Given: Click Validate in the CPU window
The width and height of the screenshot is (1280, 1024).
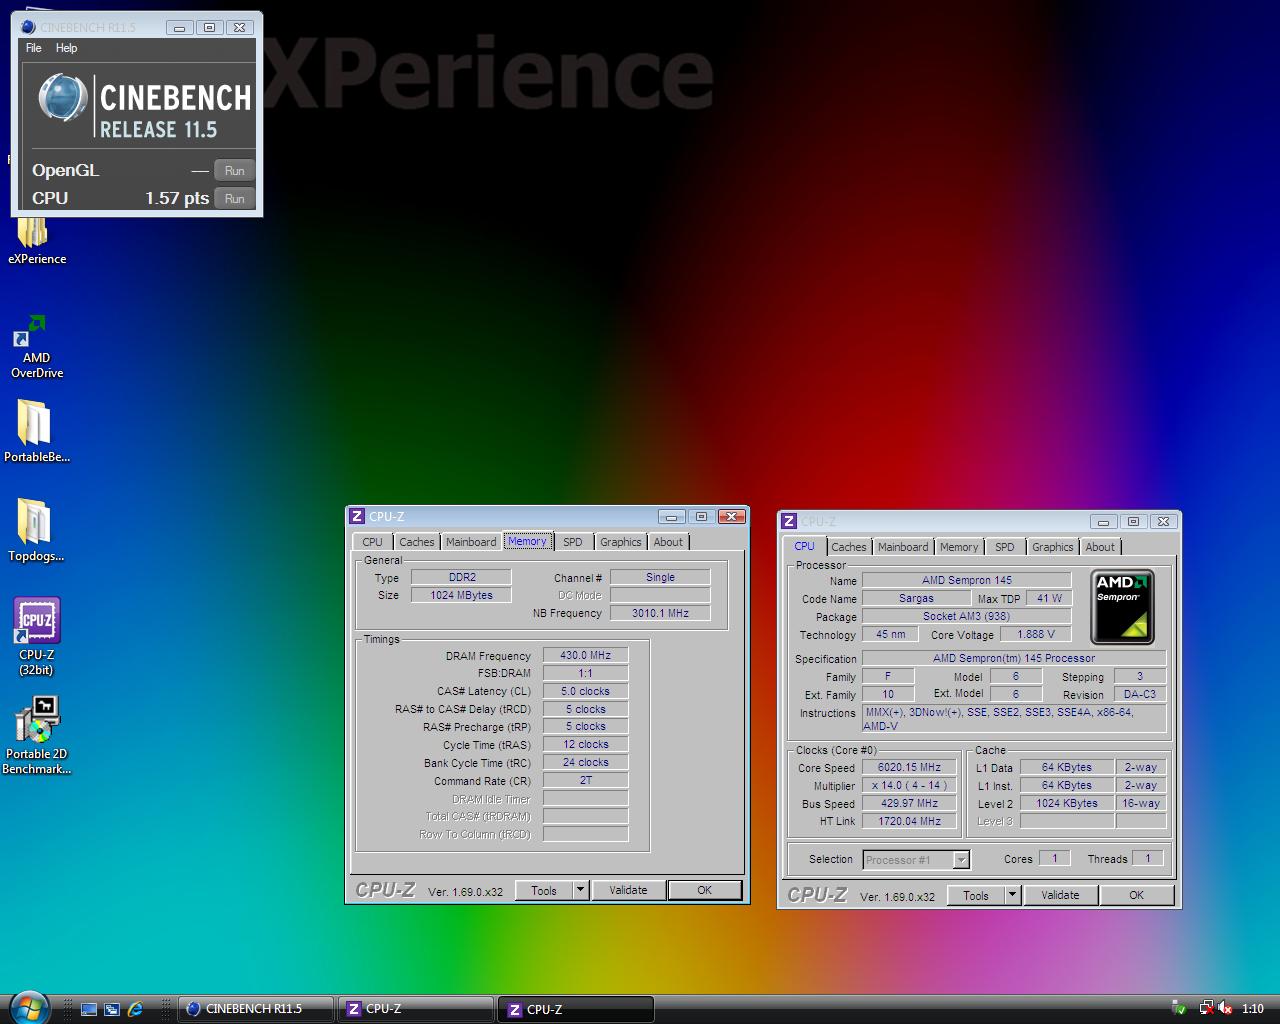Looking at the screenshot, I should click(1060, 895).
